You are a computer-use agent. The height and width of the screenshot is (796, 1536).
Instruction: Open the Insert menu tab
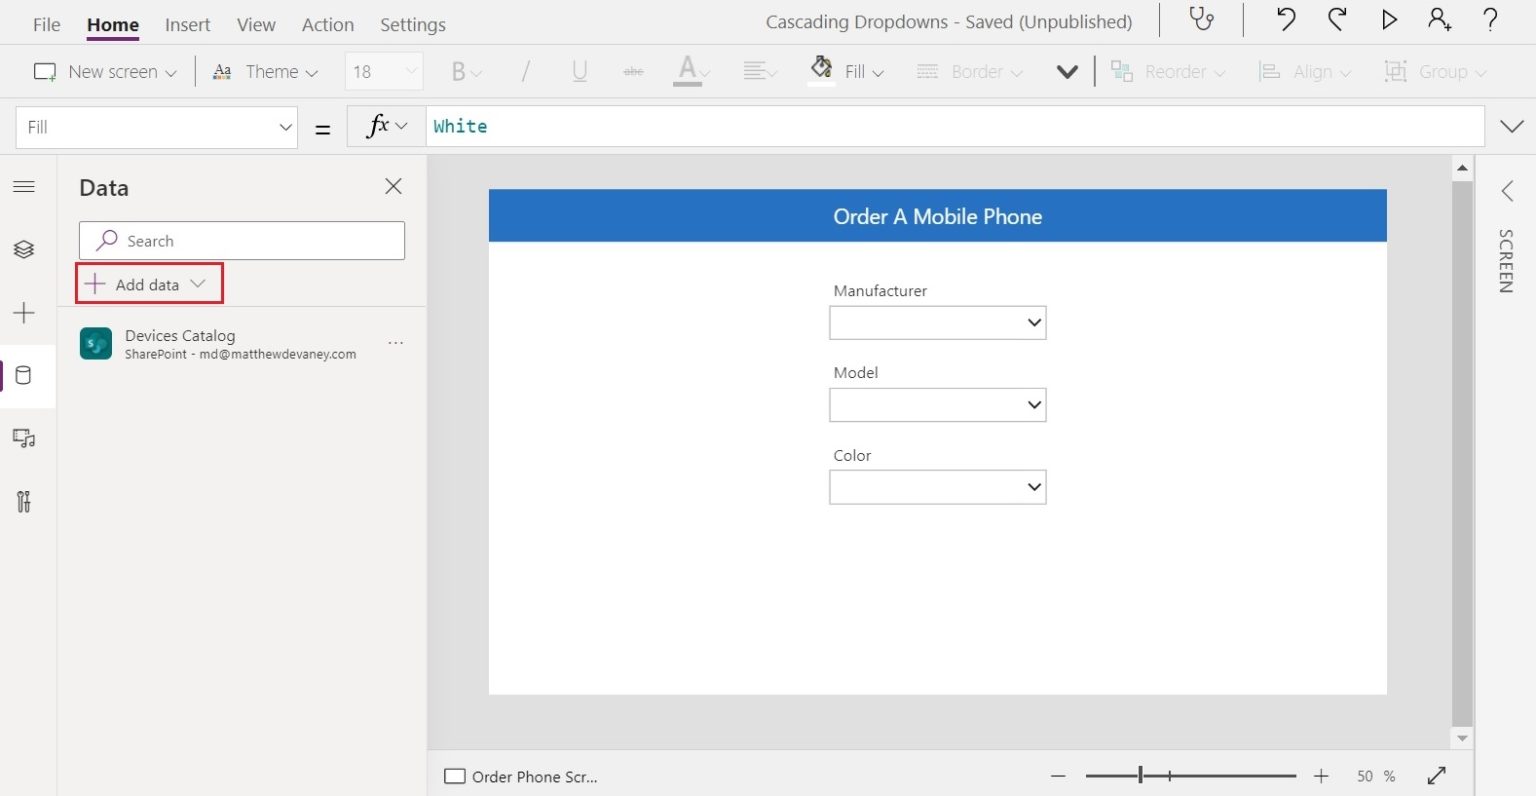(187, 25)
